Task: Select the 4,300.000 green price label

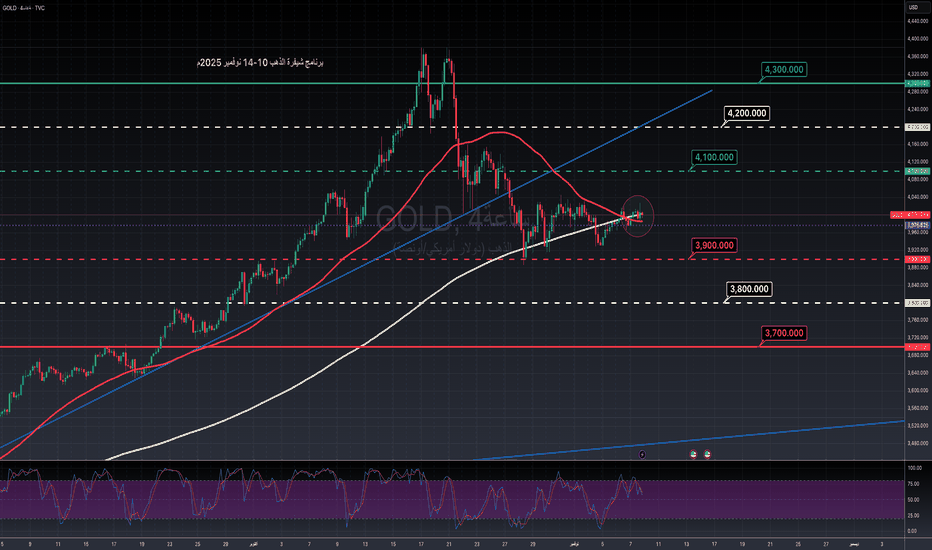Action: point(785,70)
